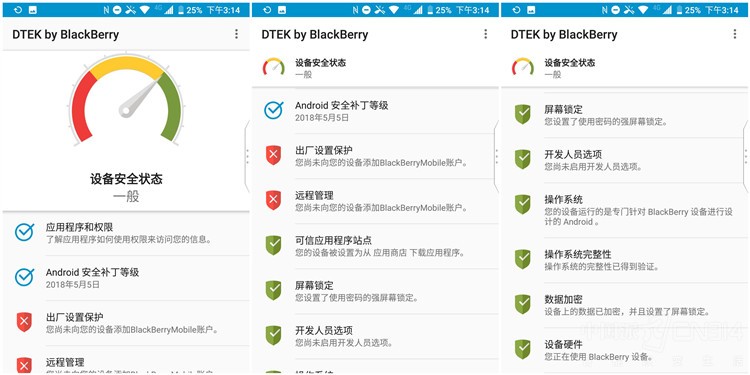This screenshot has height=375, width=750.
Task: Tap blue check beside Android 安全补丁等级, middle screen
Action: (x=274, y=110)
